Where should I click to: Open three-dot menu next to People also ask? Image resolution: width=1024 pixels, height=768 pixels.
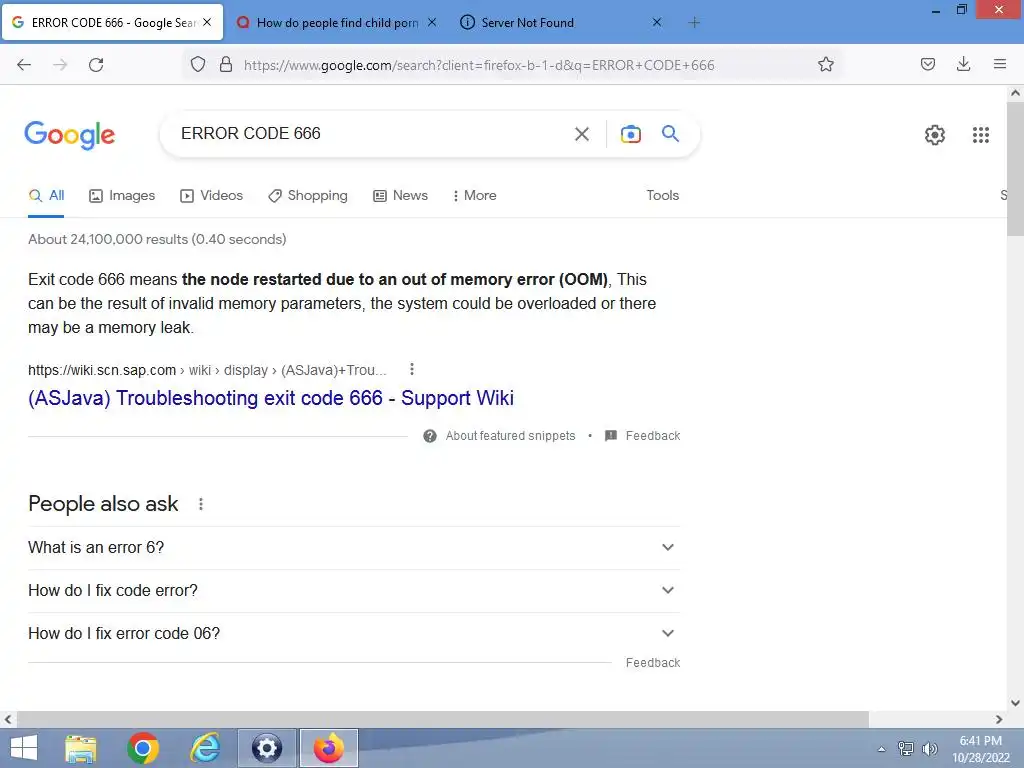[x=201, y=504]
